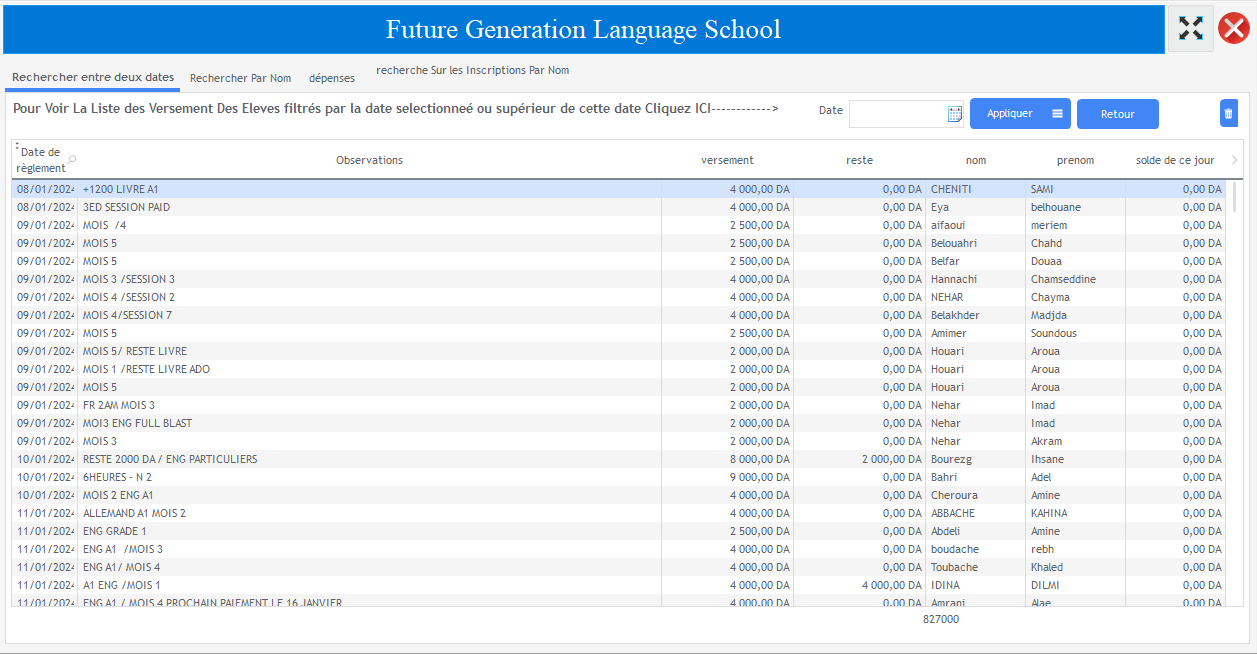1257x654 pixels.
Task: Click the sort indicator on Date de règlement column
Action: coord(17,146)
